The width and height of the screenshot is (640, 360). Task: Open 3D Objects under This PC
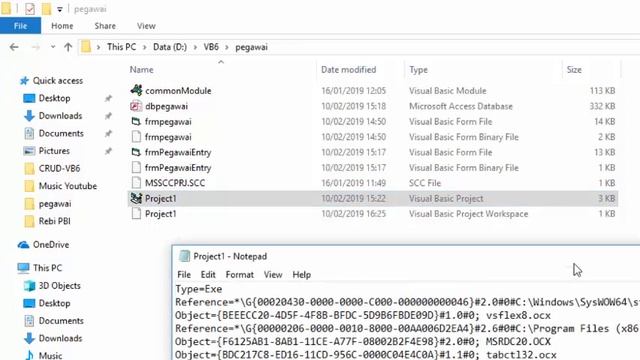[x=60, y=285]
